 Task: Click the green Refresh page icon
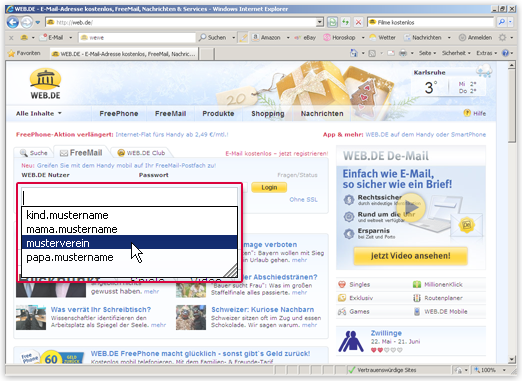point(332,22)
